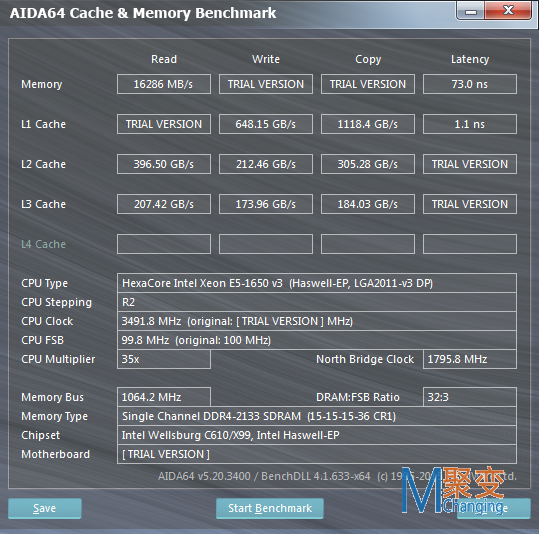This screenshot has width=539, height=534.
Task: Click the empty L4 Cache Write field
Action: [266, 244]
